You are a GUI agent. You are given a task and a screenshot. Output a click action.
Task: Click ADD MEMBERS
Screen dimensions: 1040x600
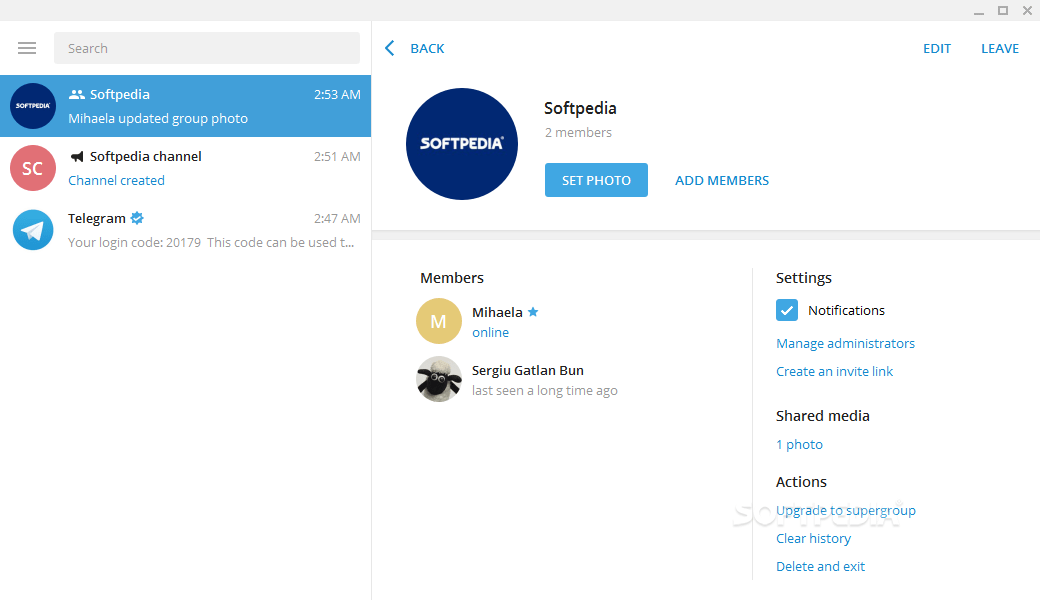click(x=722, y=180)
